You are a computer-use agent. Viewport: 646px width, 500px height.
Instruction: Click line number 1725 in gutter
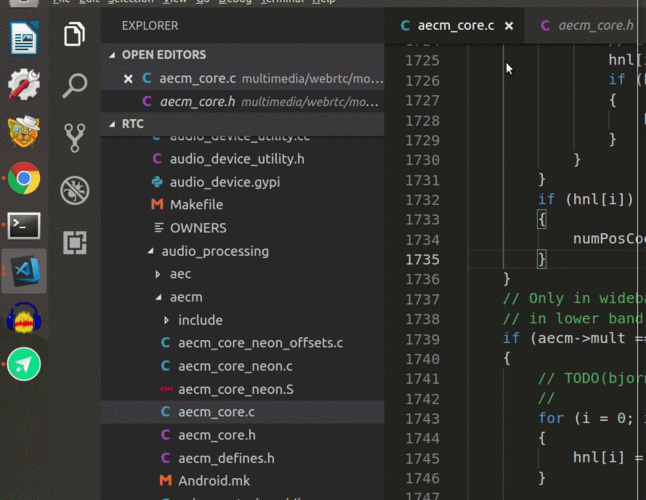click(422, 61)
